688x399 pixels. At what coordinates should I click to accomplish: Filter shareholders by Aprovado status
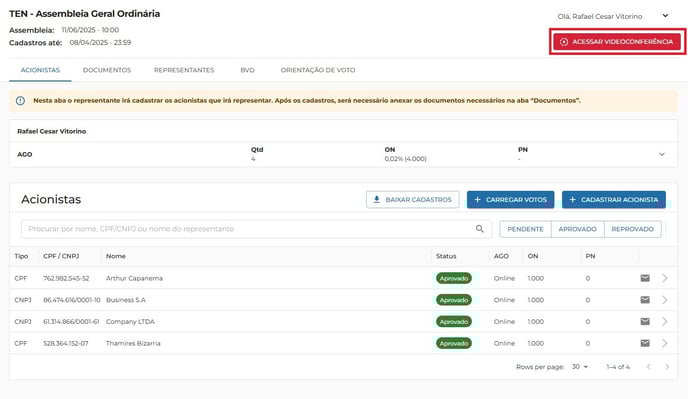(577, 229)
